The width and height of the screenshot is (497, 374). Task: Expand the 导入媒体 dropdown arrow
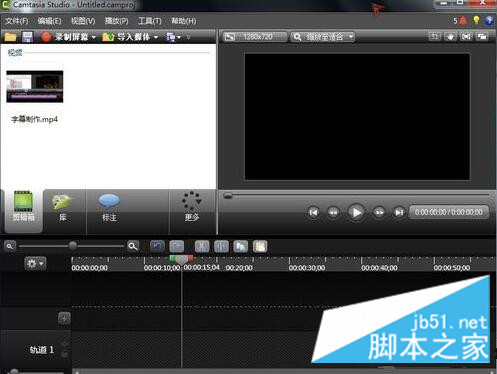[156, 37]
